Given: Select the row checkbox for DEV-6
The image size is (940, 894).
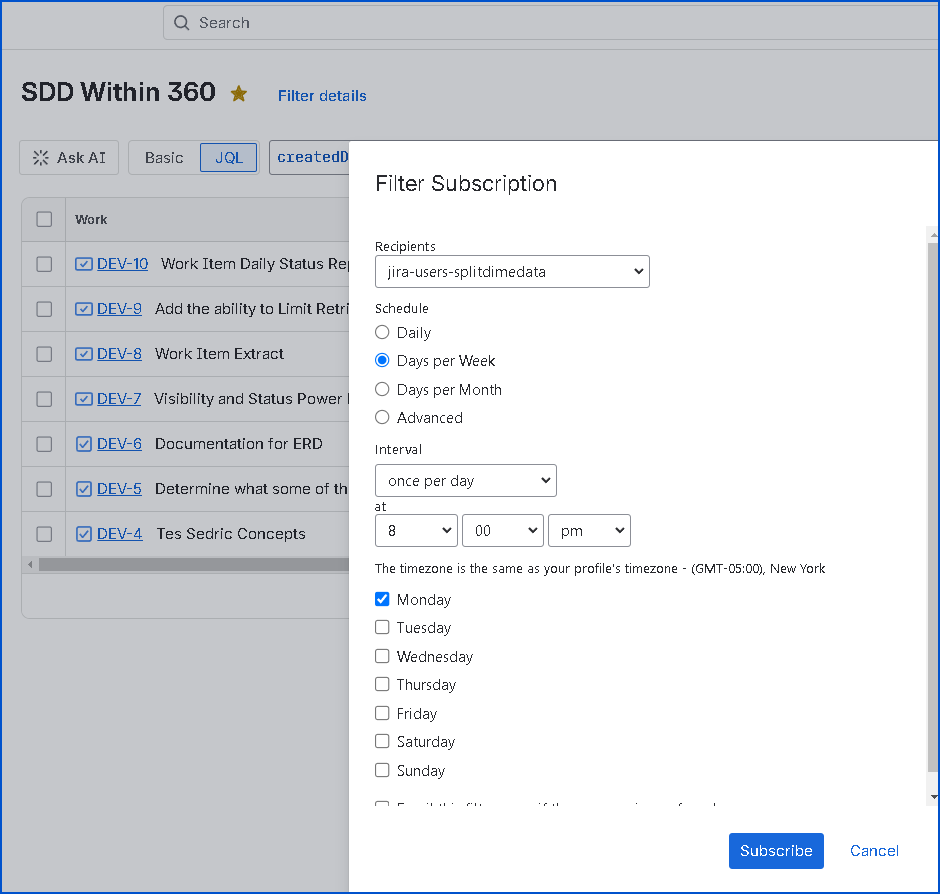Looking at the screenshot, I should [x=44, y=444].
